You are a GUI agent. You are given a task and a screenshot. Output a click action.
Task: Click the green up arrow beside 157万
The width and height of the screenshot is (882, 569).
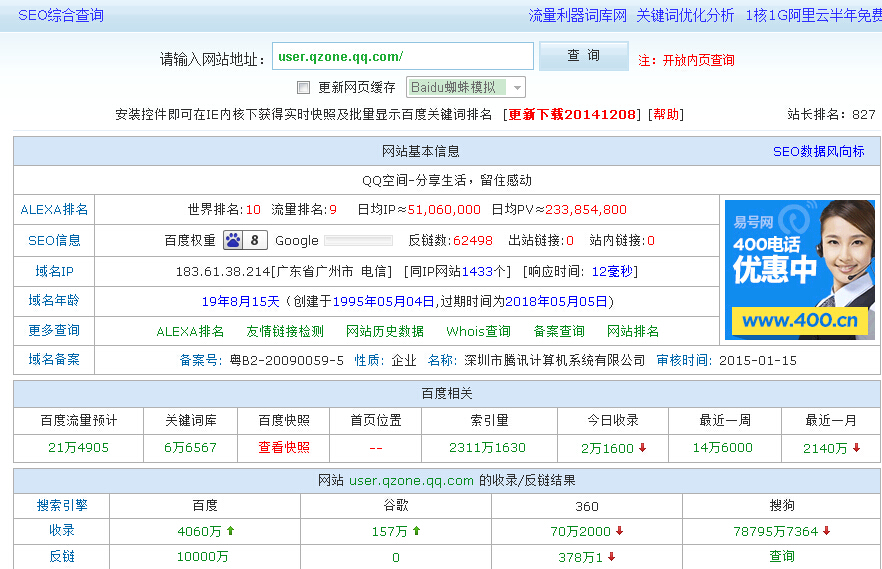417,531
